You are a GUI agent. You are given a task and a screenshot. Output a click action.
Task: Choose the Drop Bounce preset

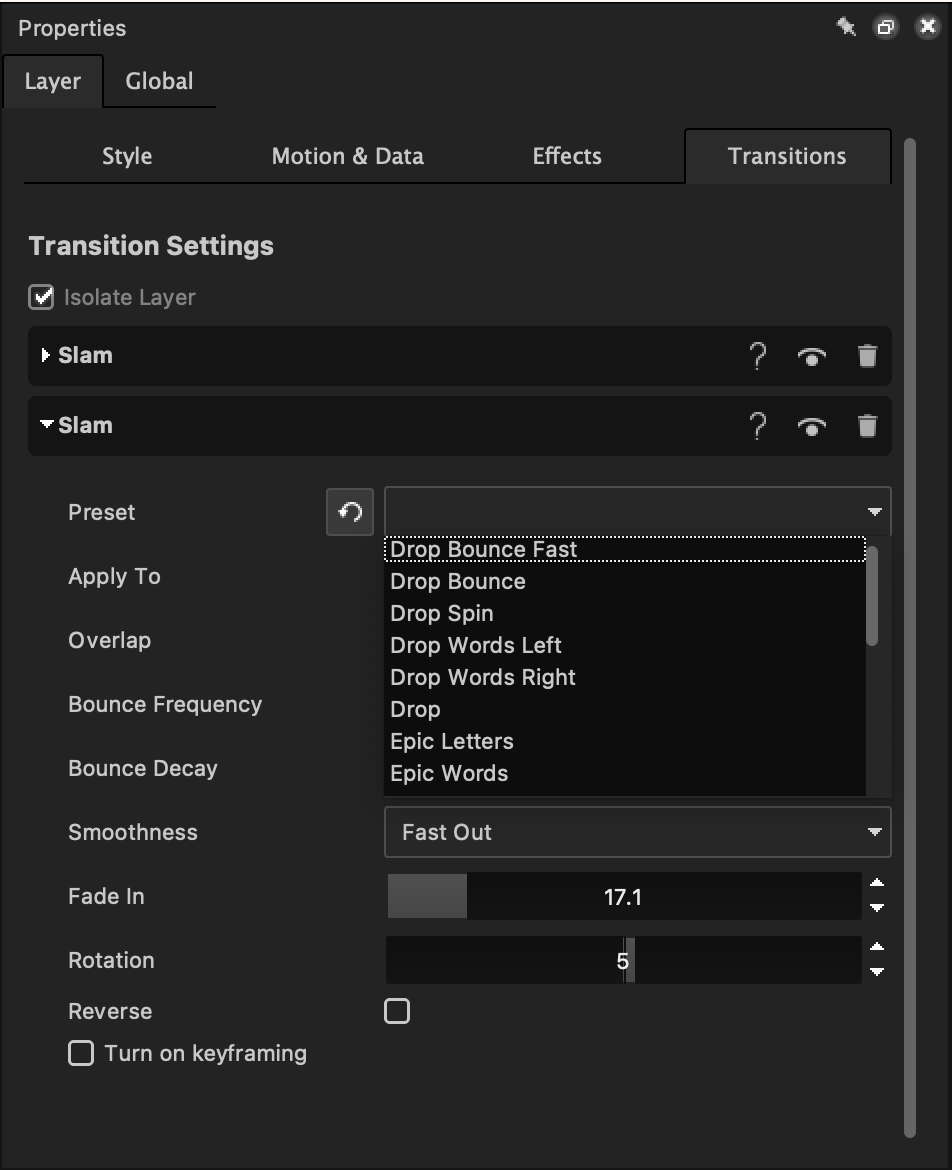[x=625, y=581]
